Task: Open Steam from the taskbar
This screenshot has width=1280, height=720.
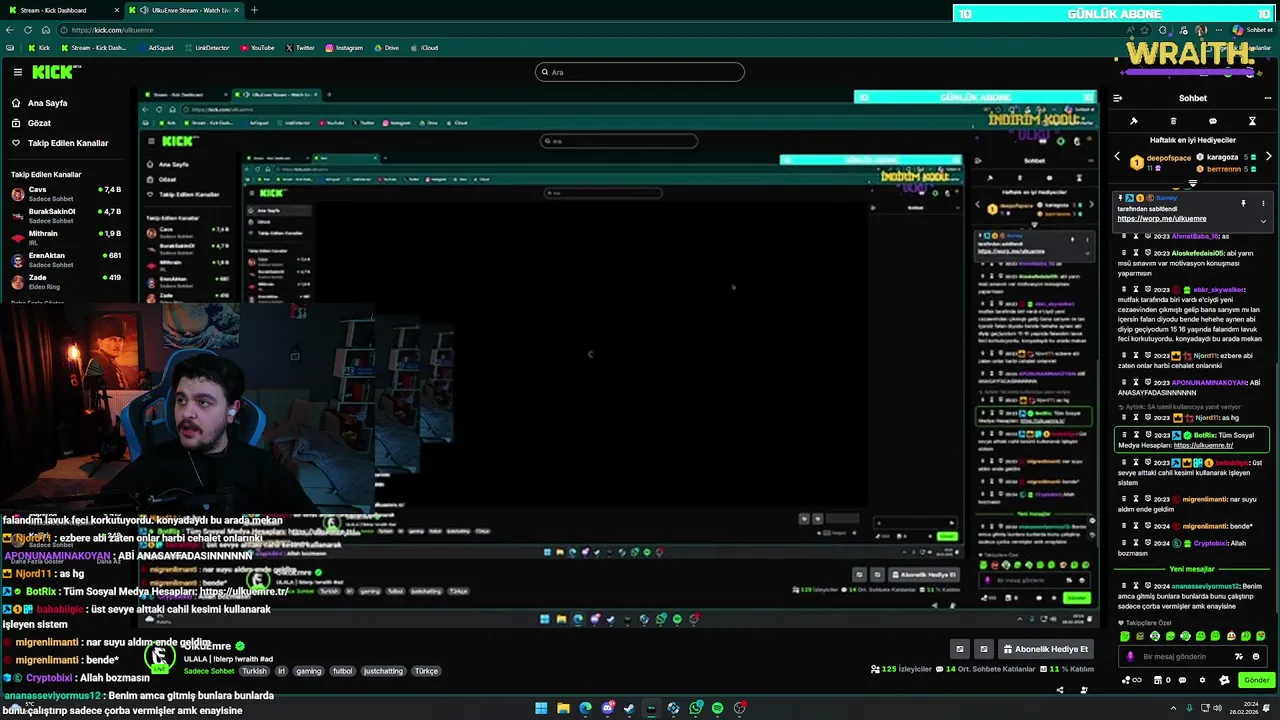Action: (629, 708)
